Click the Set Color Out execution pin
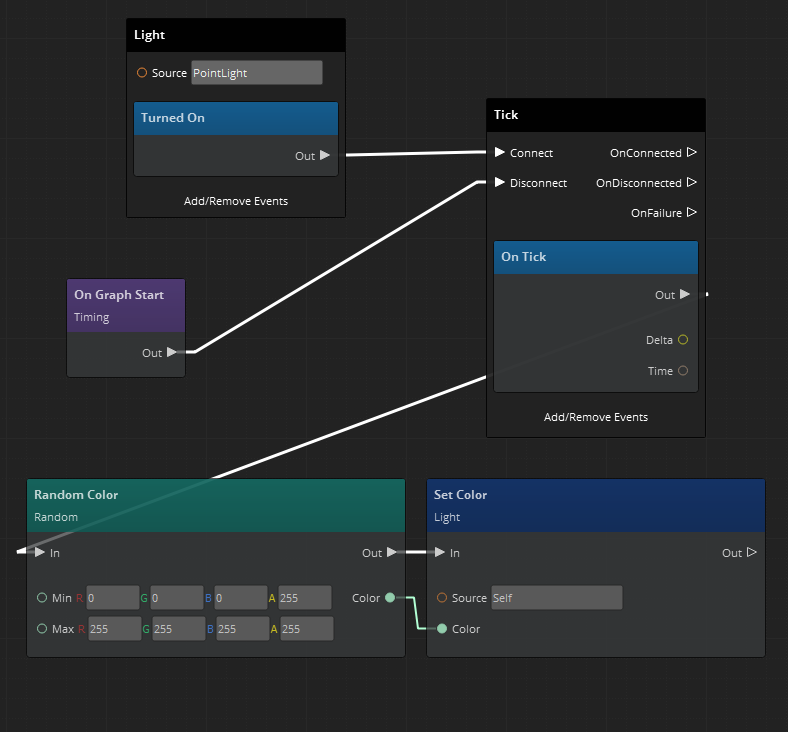Viewport: 788px width, 732px height. click(752, 553)
